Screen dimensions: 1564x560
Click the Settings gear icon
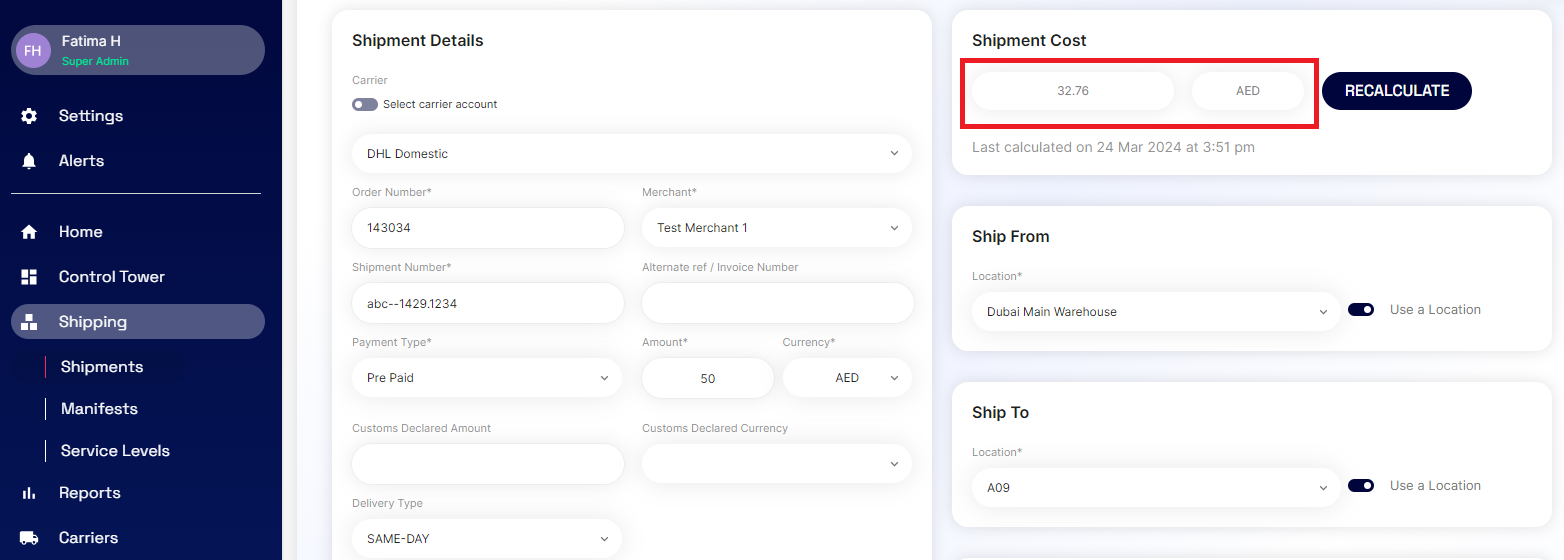tap(29, 116)
